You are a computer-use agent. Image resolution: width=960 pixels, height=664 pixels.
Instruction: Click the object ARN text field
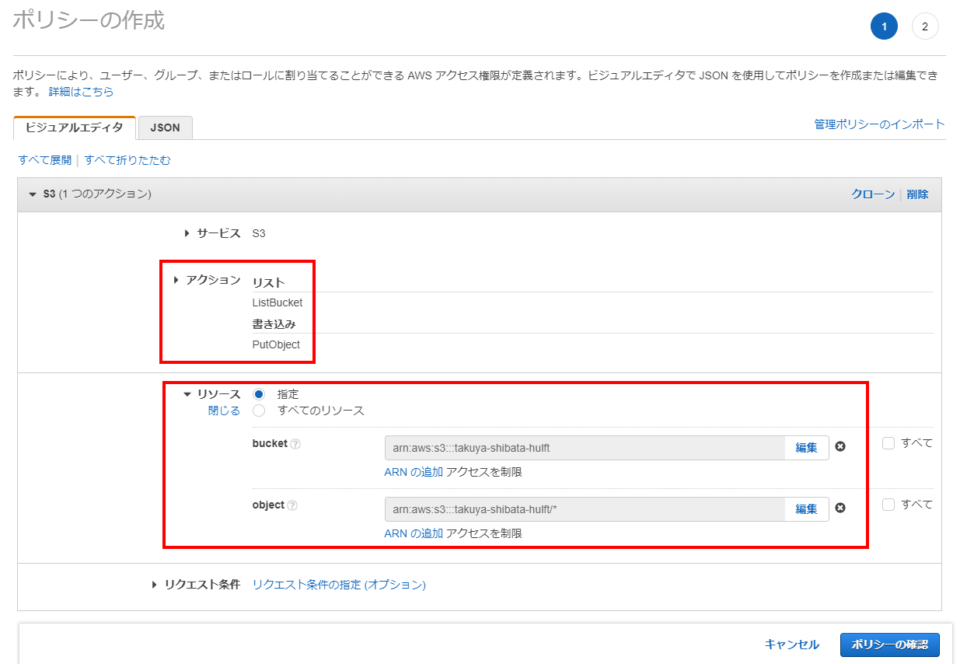tap(585, 509)
